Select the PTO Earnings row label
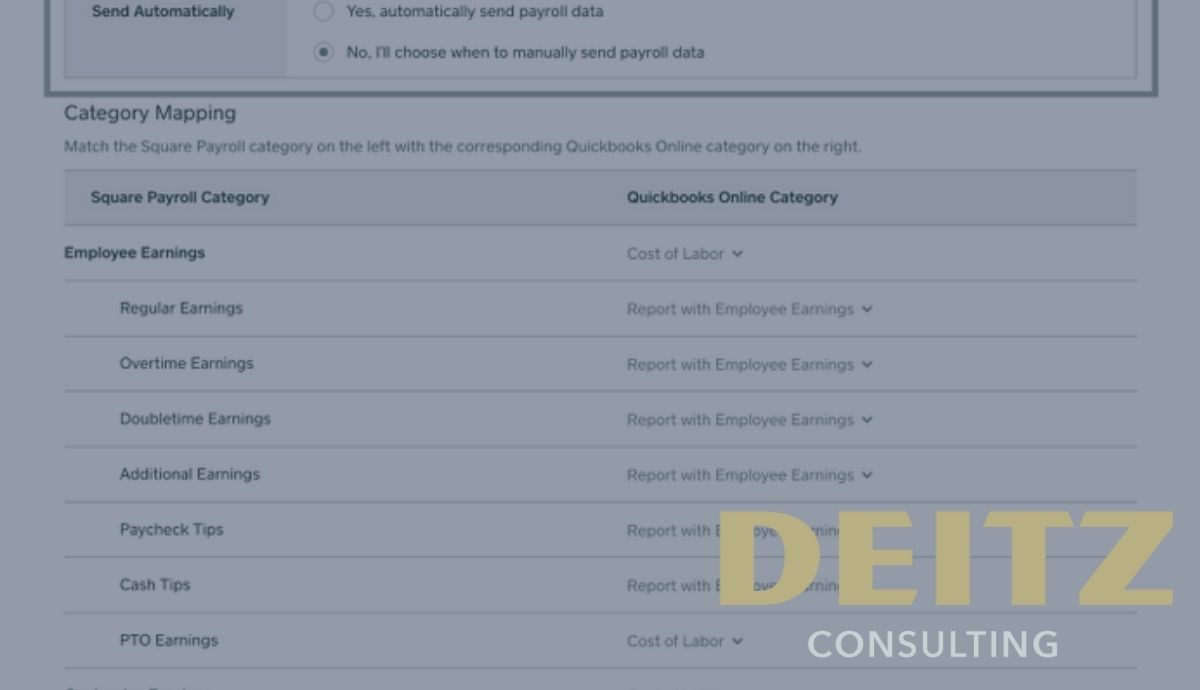 point(169,641)
